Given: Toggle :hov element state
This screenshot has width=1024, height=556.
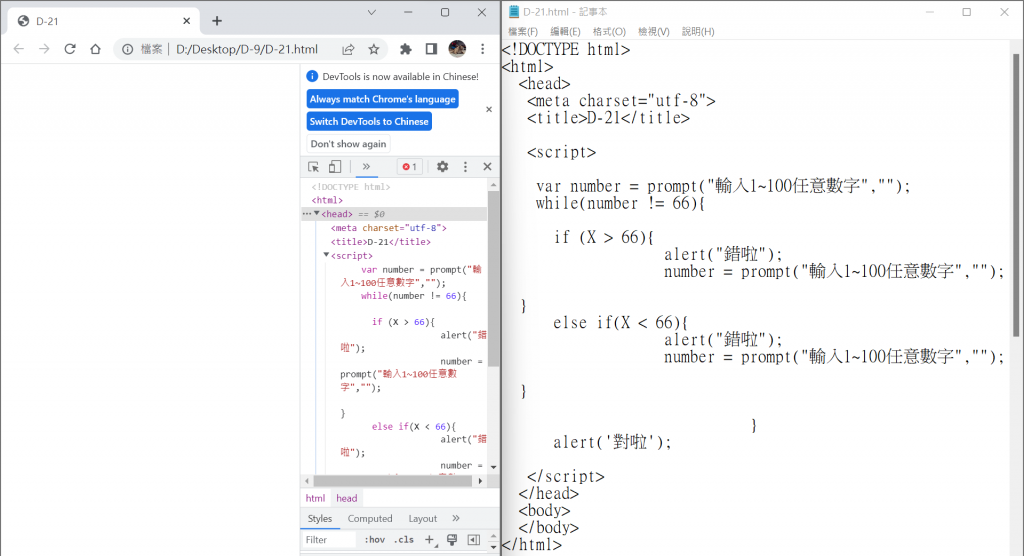Looking at the screenshot, I should point(374,540).
